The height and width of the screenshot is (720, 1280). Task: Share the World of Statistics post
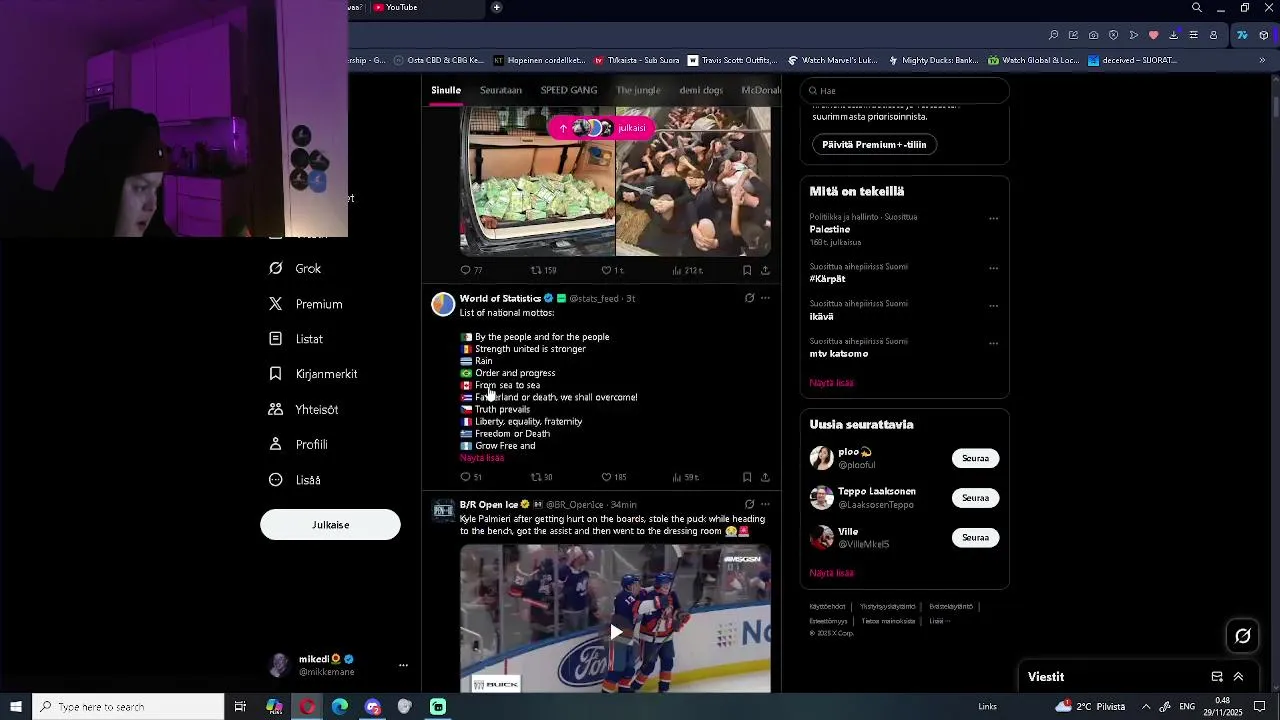click(x=765, y=477)
